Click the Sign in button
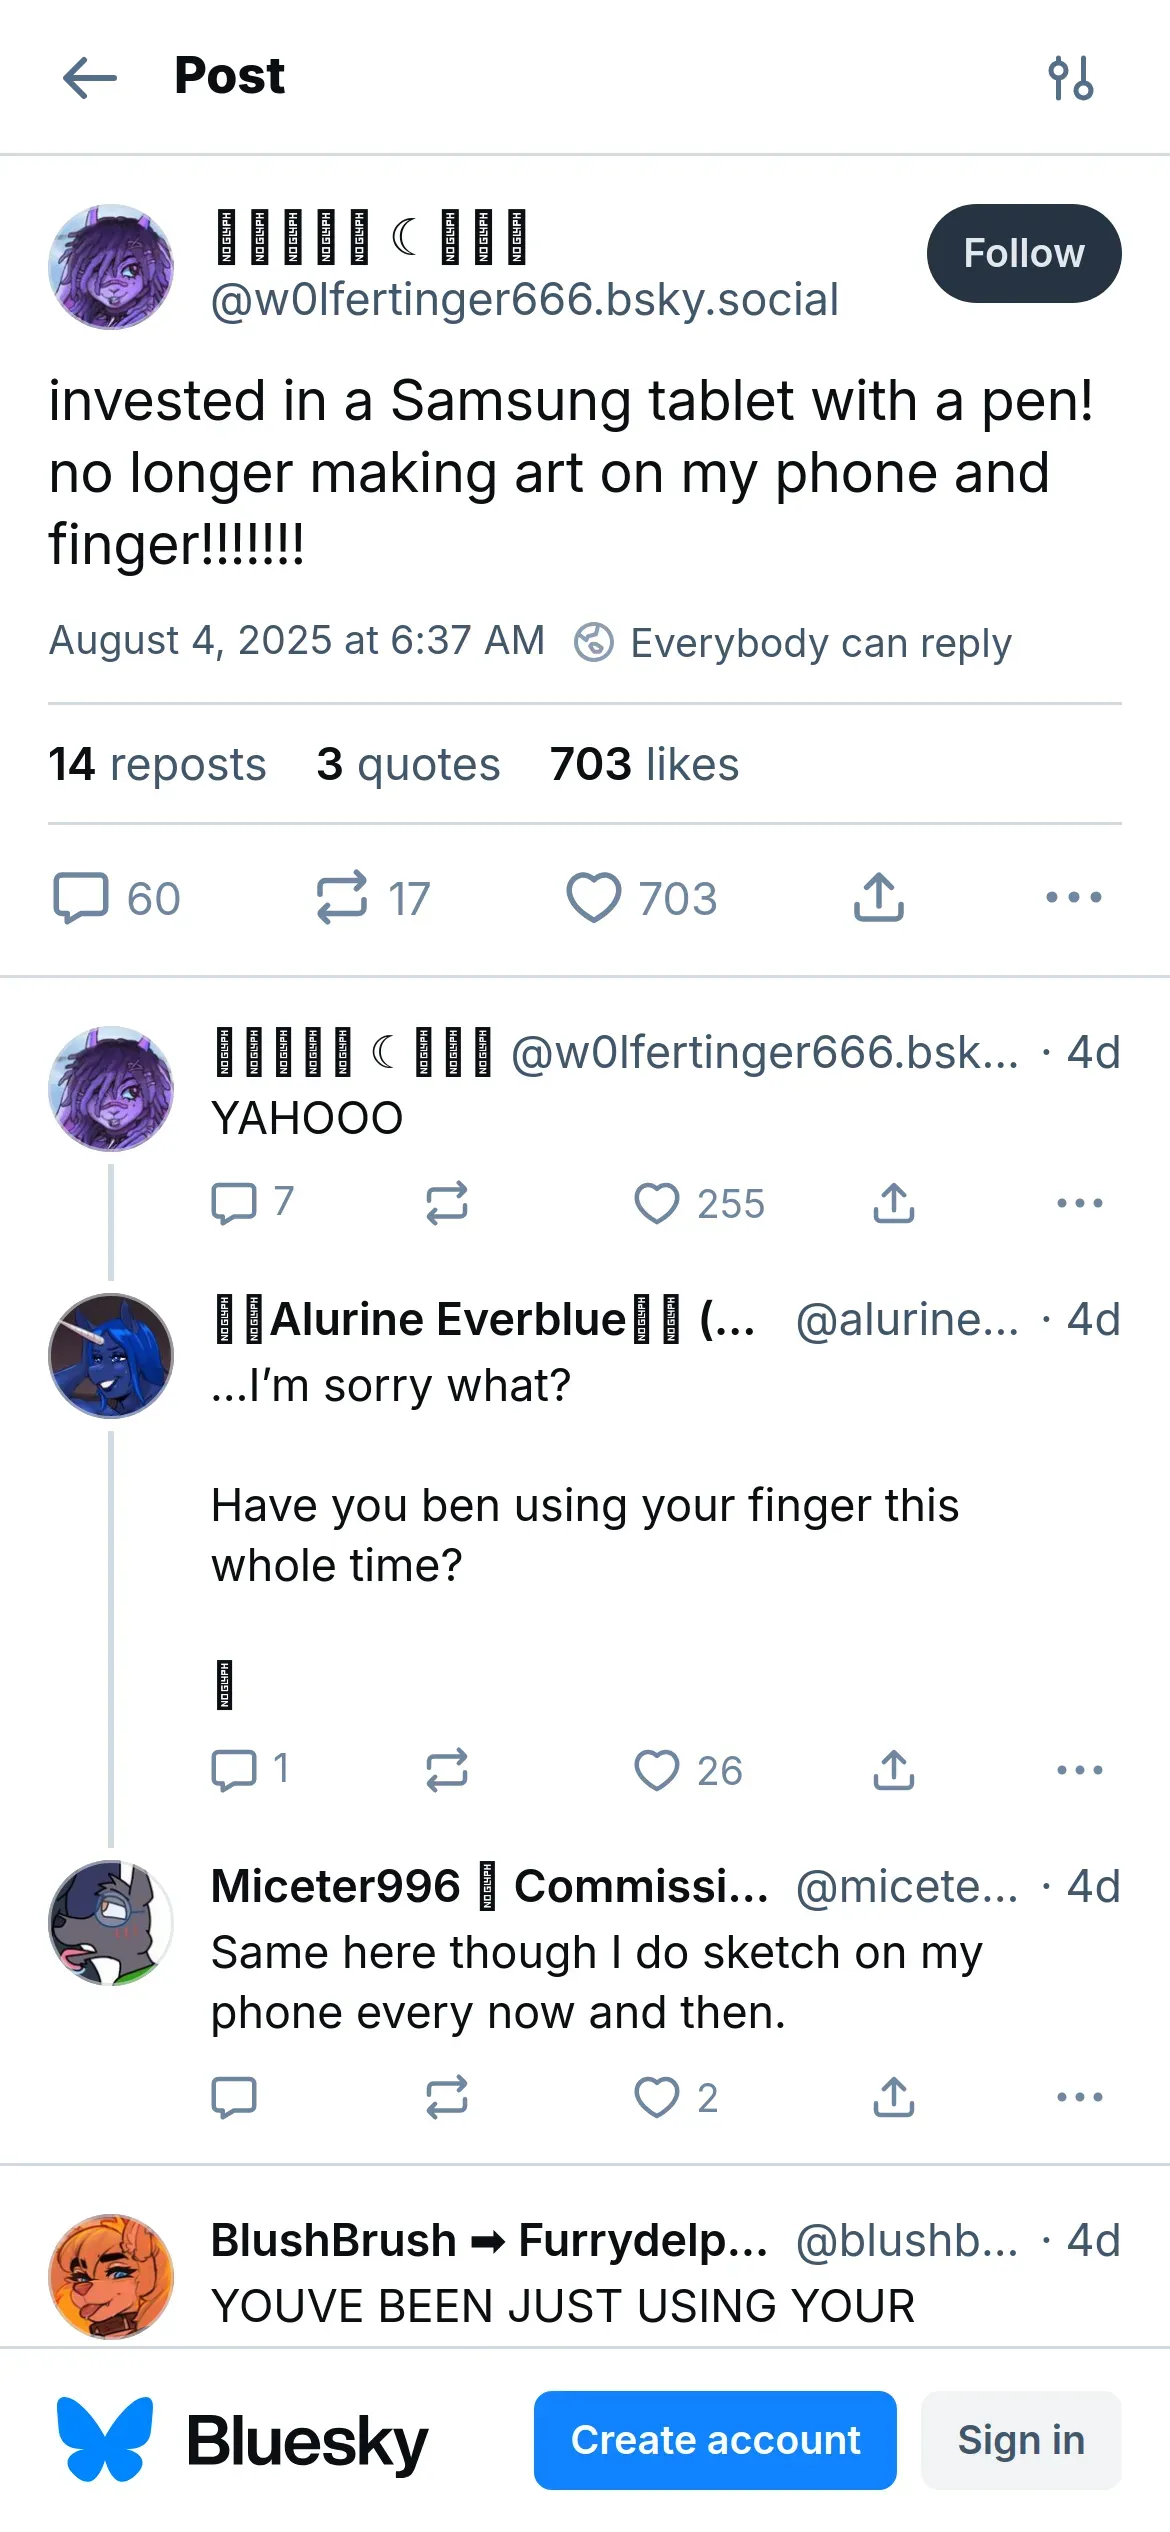The width and height of the screenshot is (1170, 2532). (1021, 2440)
